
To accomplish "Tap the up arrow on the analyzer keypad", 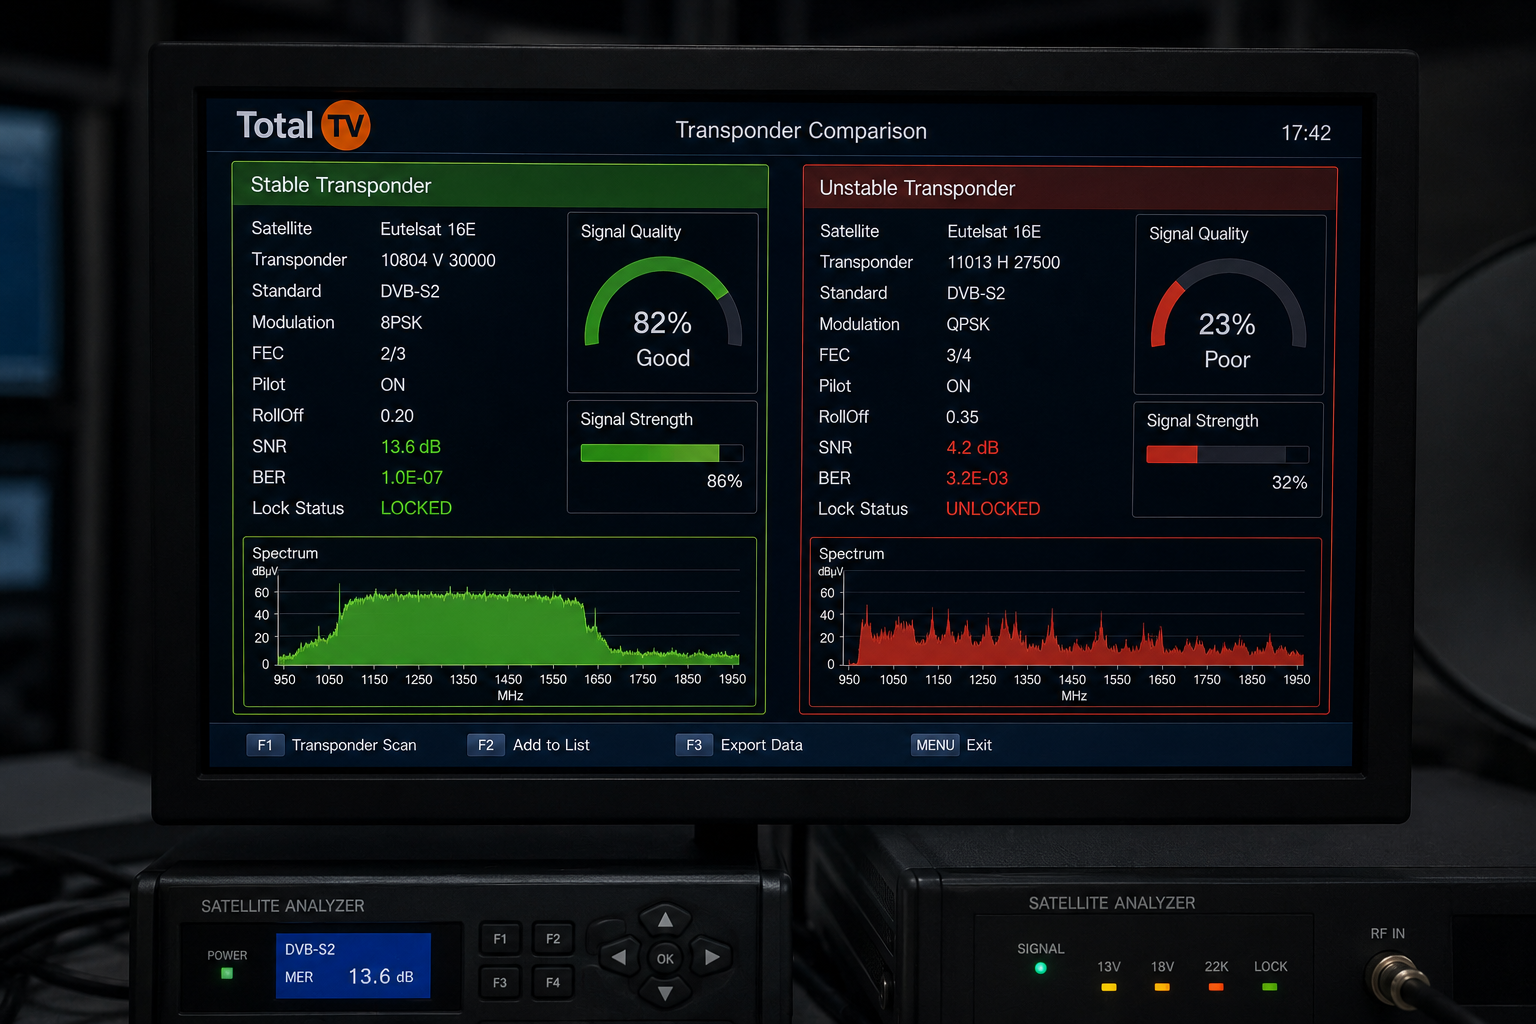I will pyautogui.click(x=665, y=919).
